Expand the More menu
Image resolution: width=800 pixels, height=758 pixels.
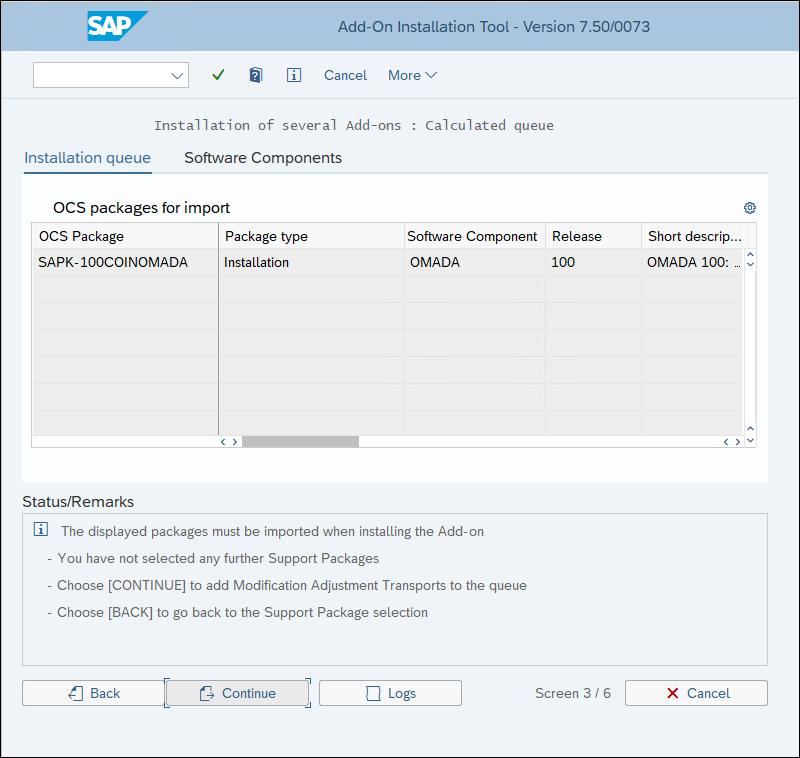[x=412, y=75]
